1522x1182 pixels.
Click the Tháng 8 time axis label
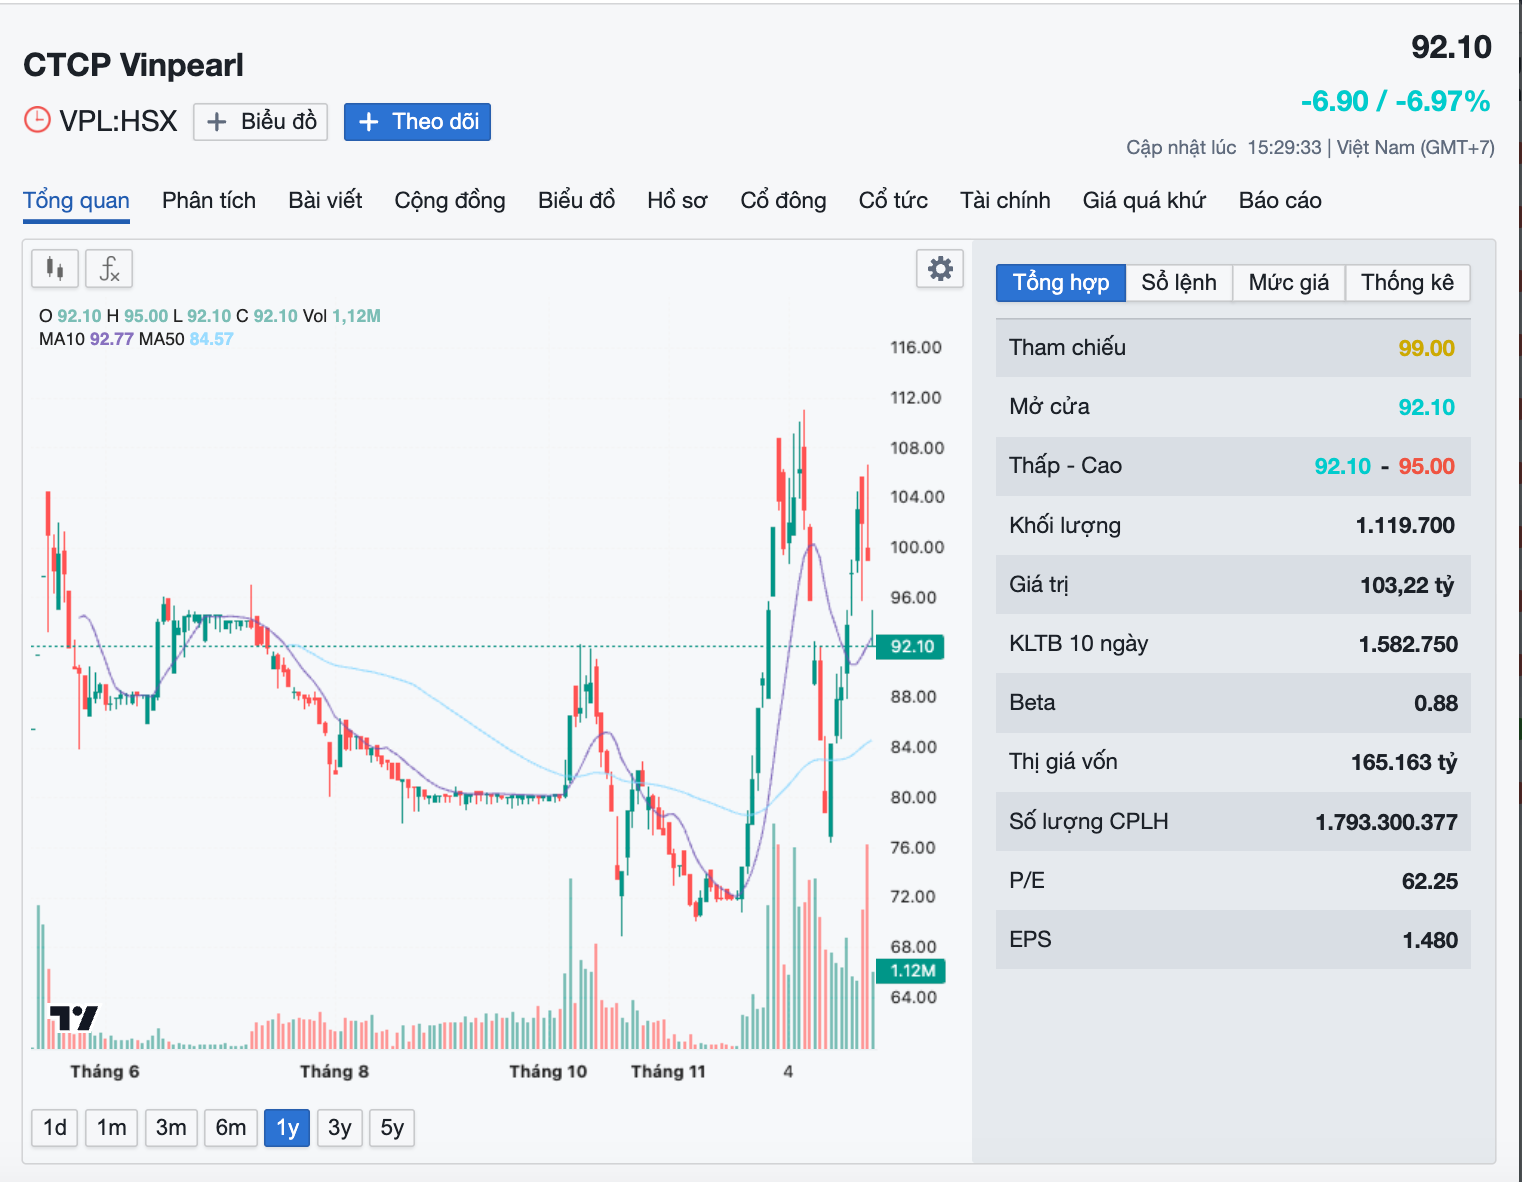[334, 1072]
